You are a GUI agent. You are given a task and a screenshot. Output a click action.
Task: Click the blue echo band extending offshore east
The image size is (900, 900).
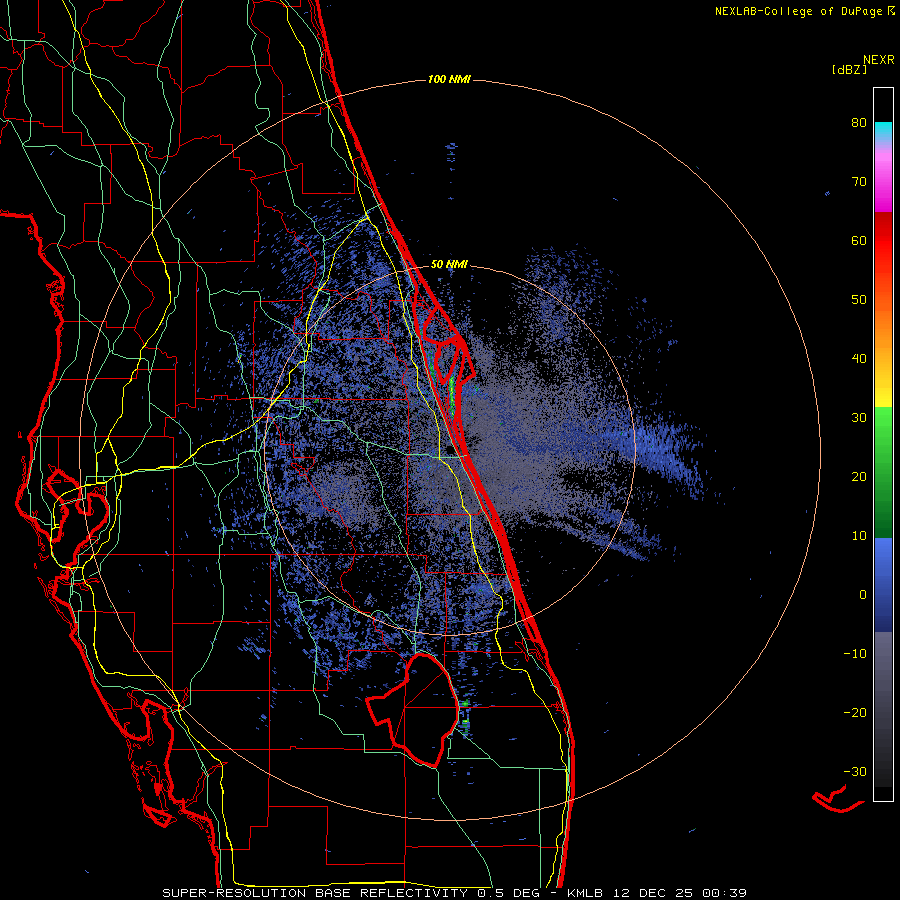(654, 451)
